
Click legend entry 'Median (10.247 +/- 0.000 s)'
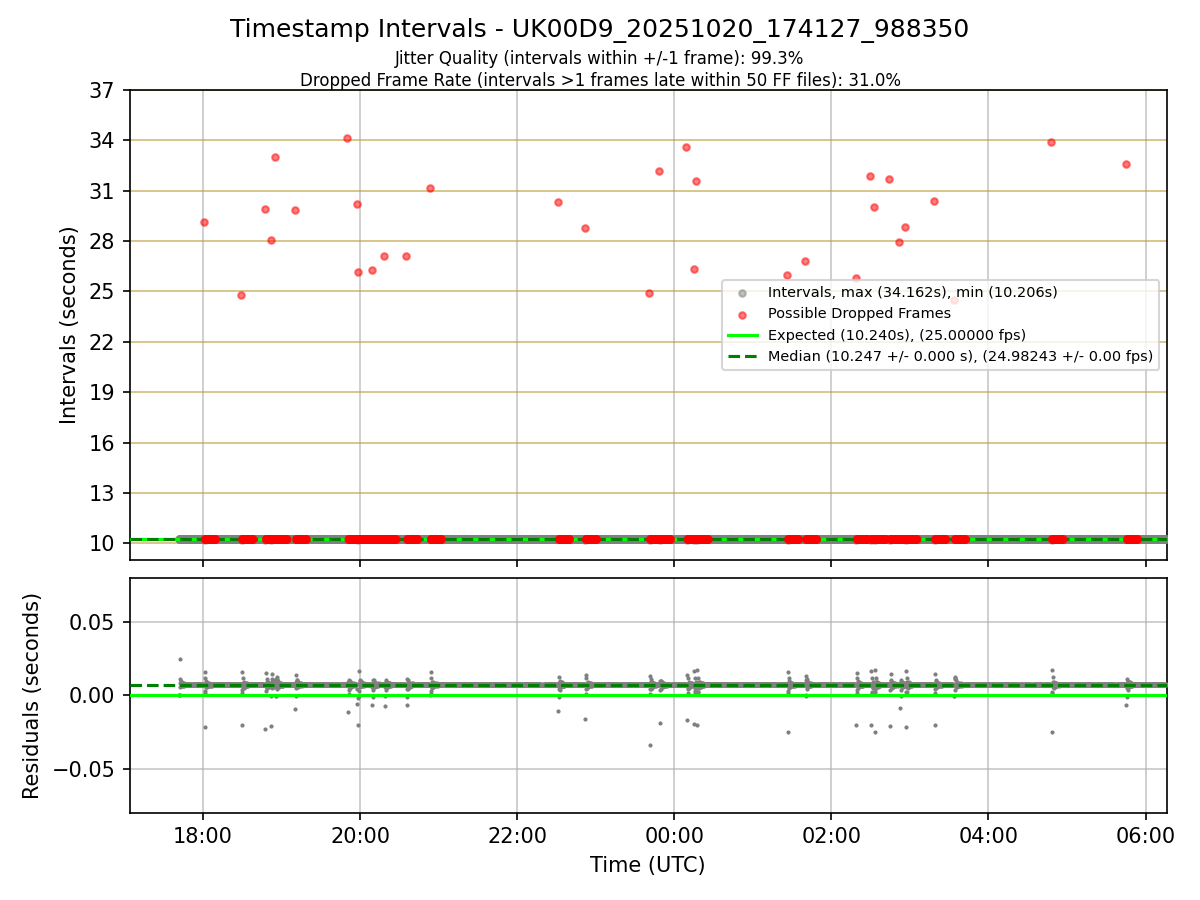coord(960,355)
